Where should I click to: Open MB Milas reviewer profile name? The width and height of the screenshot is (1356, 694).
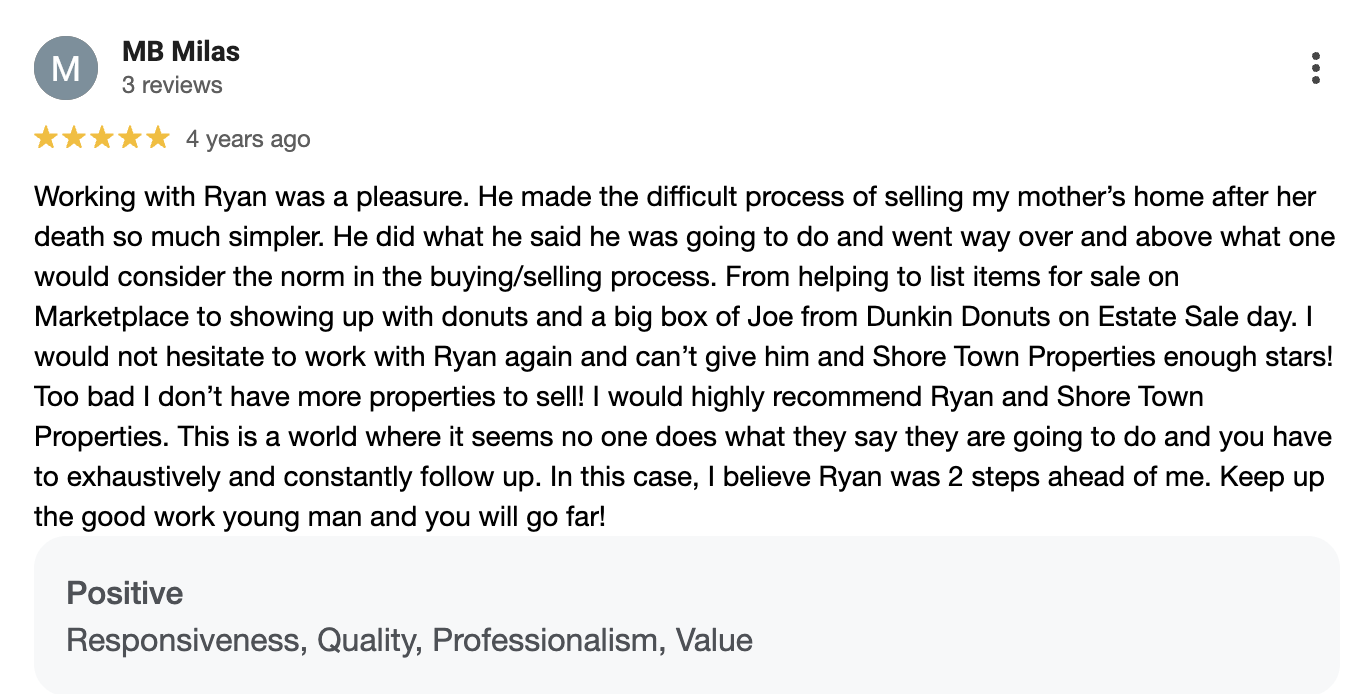[x=181, y=51]
